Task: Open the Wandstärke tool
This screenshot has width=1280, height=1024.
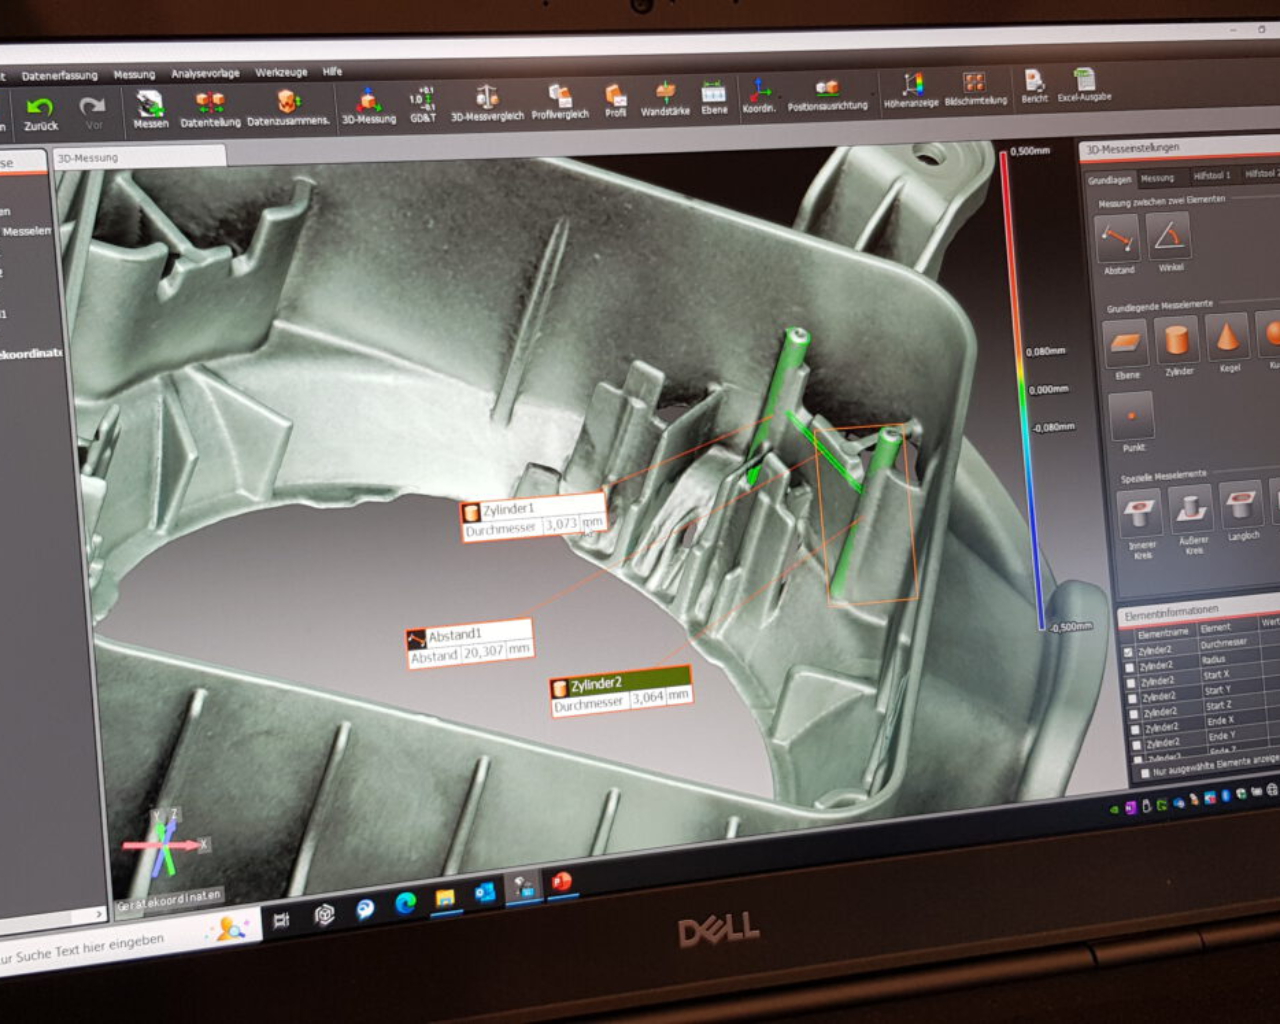Action: click(x=665, y=99)
